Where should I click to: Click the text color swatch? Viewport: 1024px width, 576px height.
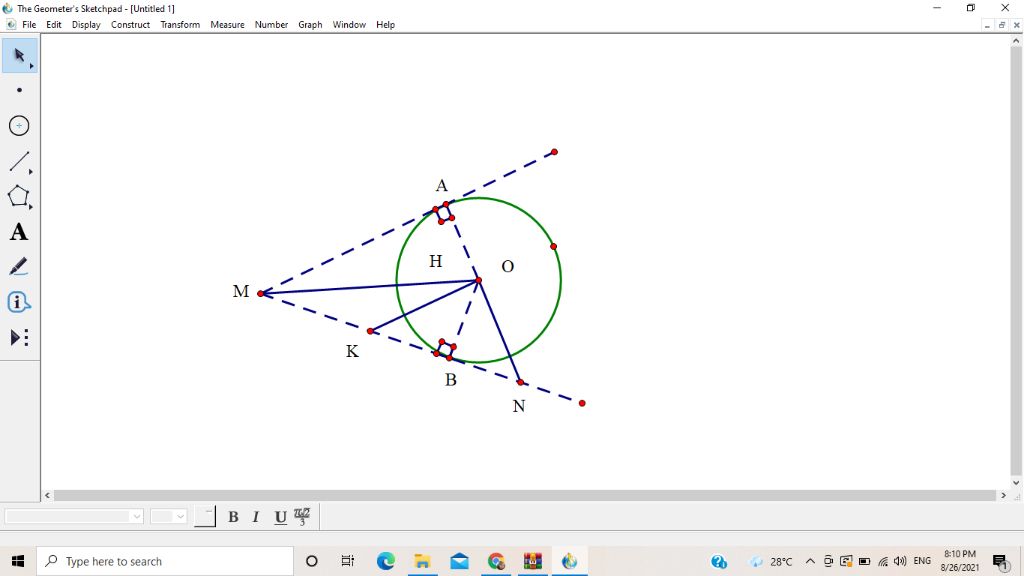pyautogui.click(x=205, y=517)
